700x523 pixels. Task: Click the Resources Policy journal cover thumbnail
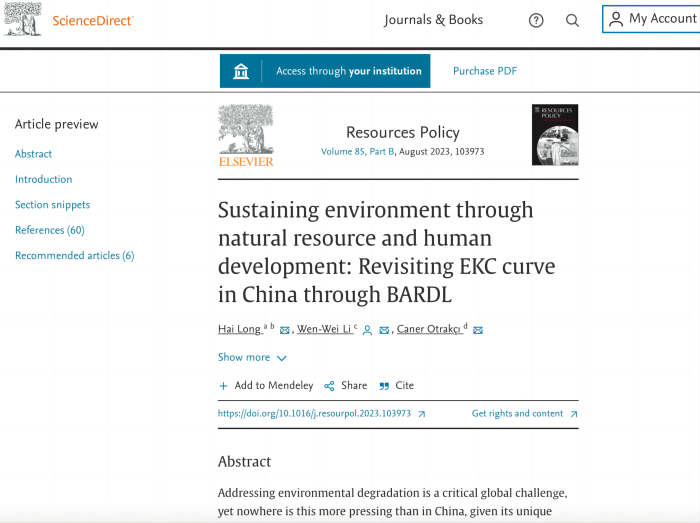[555, 135]
